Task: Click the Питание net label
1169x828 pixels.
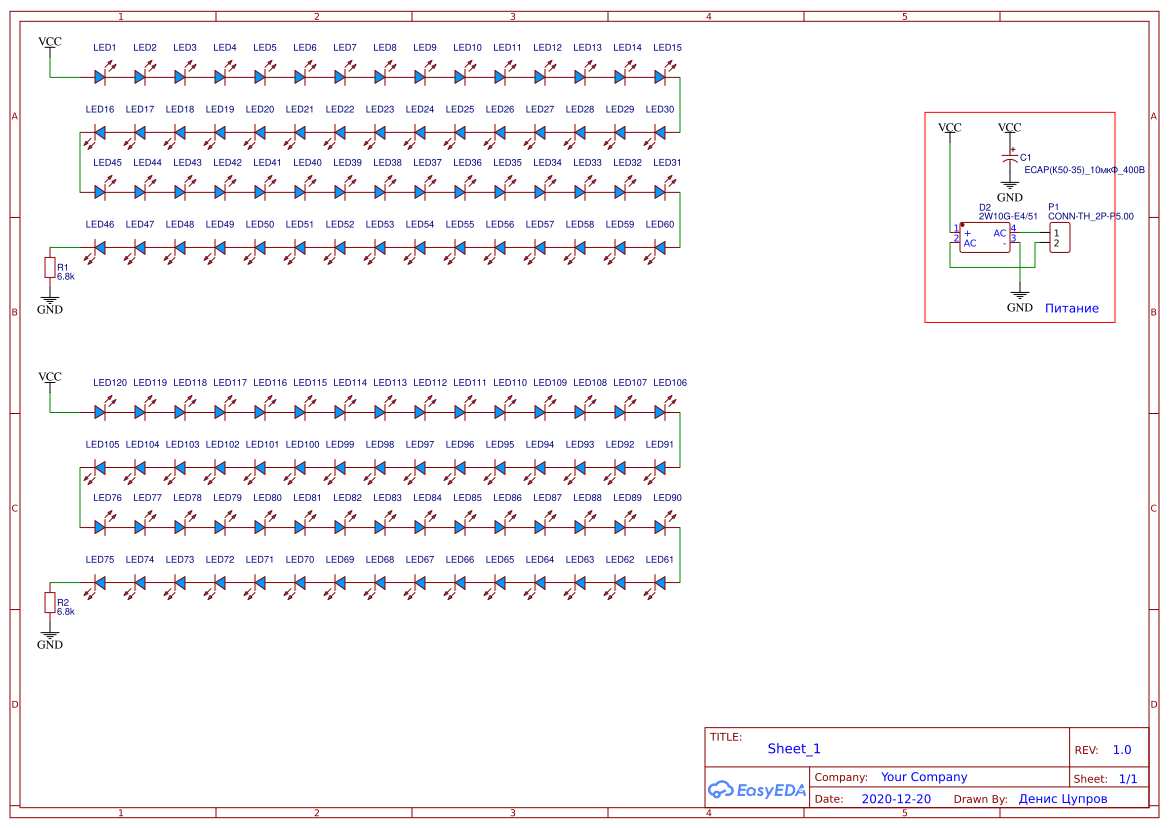Action: (1072, 308)
